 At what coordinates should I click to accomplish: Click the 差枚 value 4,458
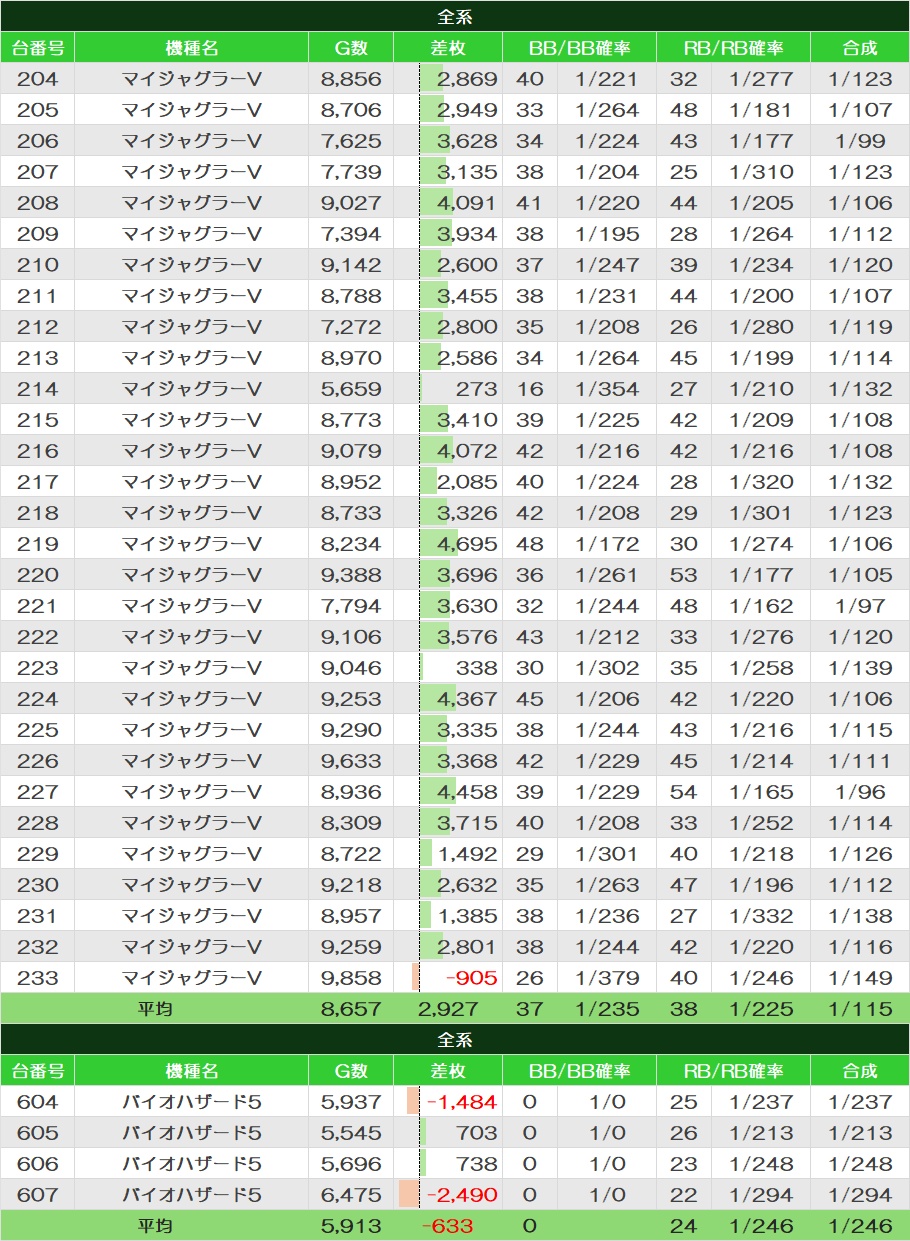[467, 792]
